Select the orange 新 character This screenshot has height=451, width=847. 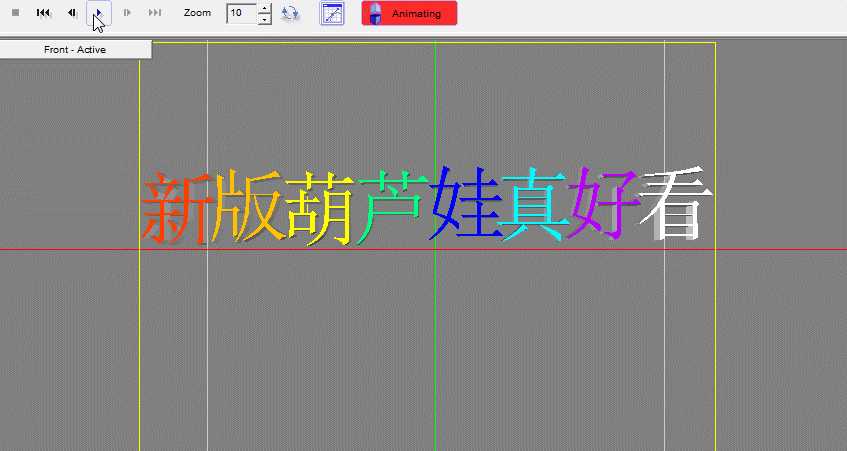[x=176, y=208]
